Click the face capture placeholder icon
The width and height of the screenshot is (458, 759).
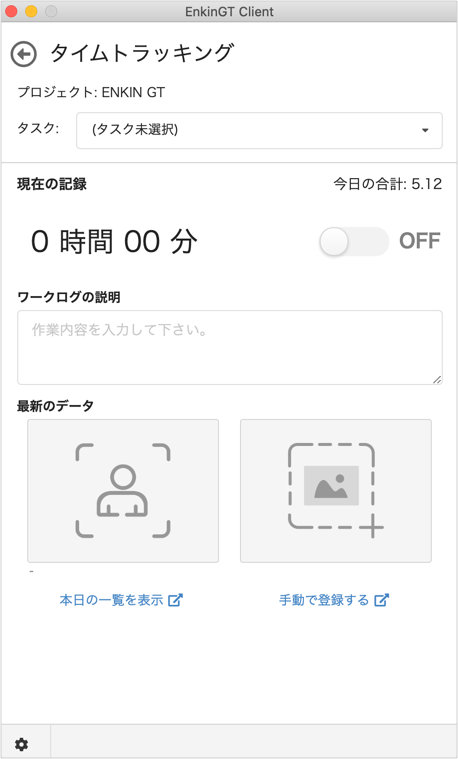122,490
